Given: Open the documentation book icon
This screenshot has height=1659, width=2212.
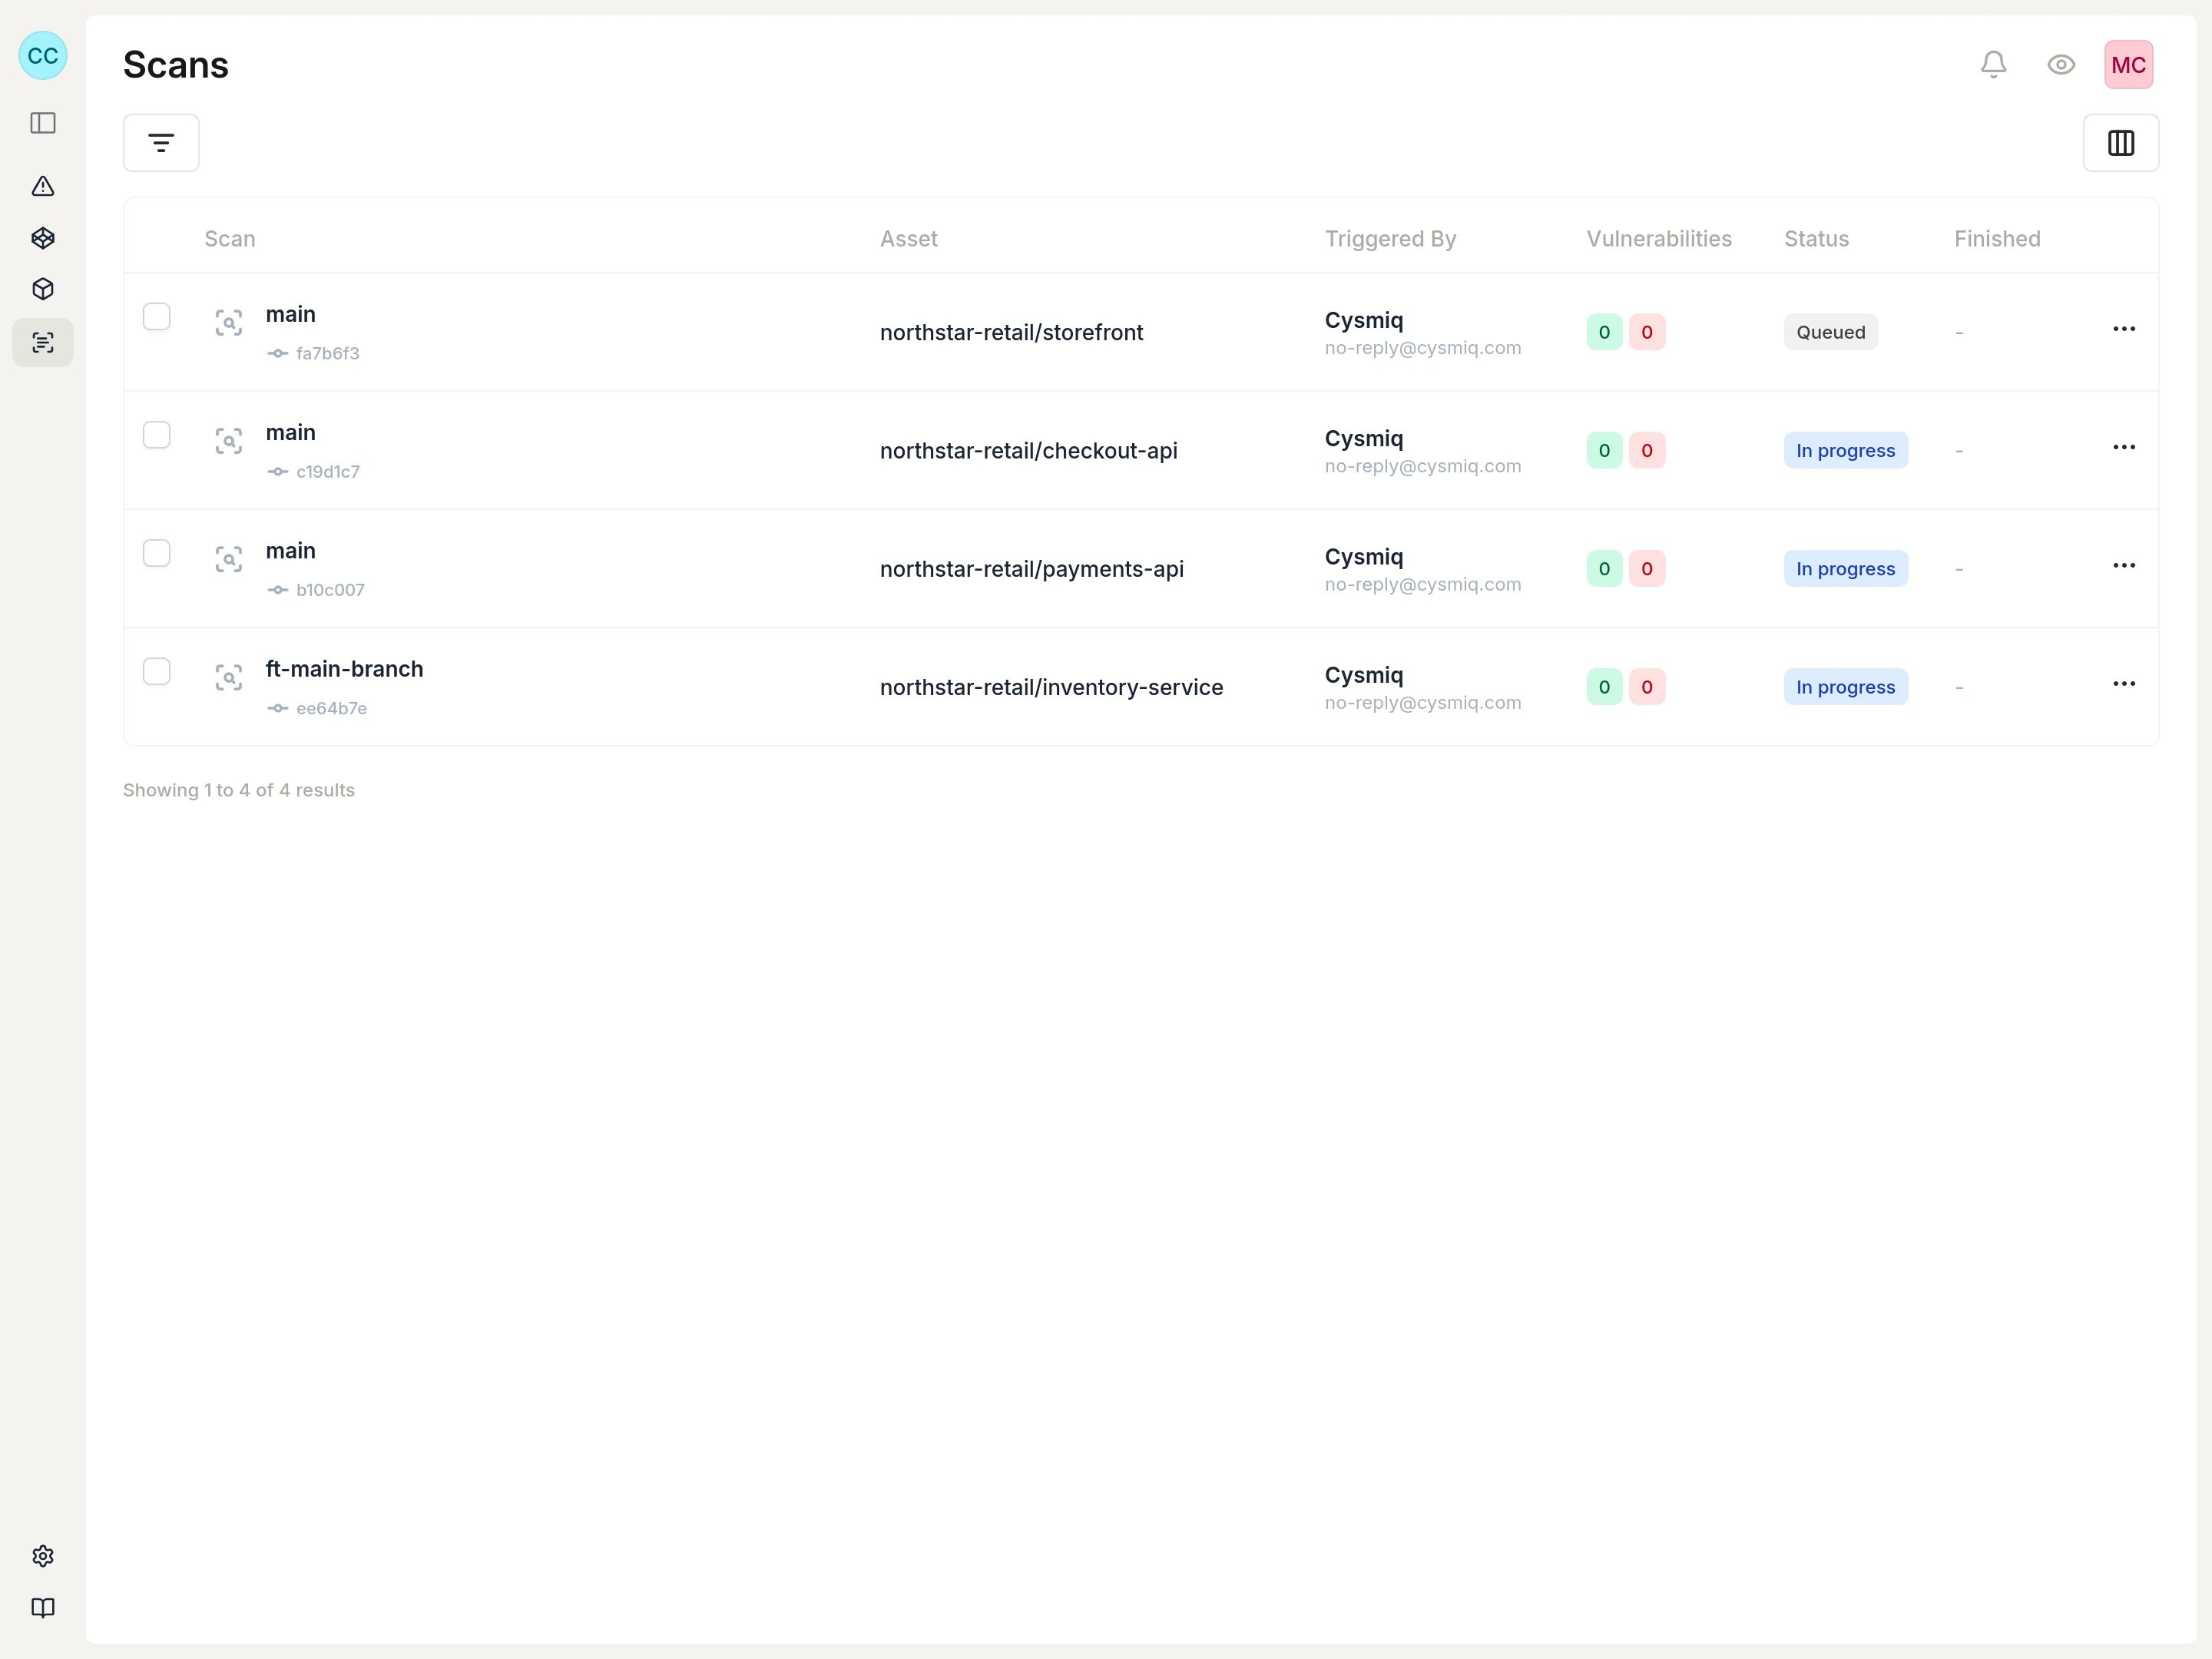Looking at the screenshot, I should [x=43, y=1608].
